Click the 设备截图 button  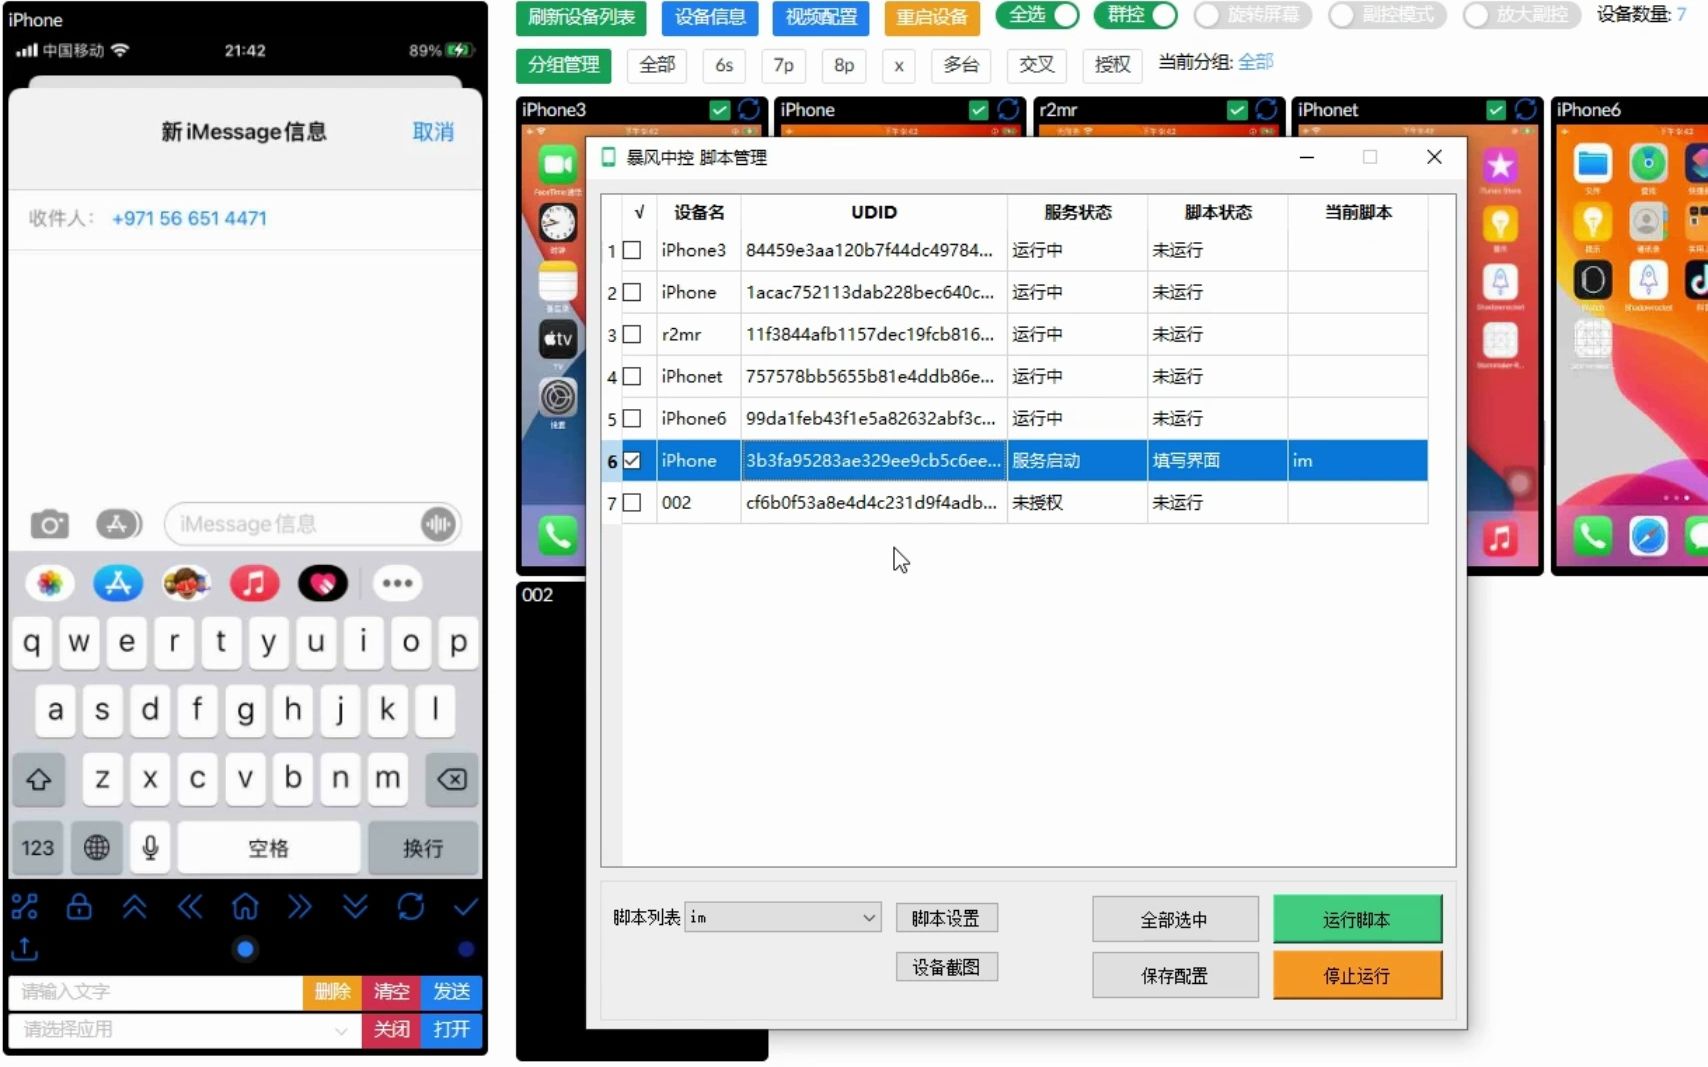tap(946, 967)
